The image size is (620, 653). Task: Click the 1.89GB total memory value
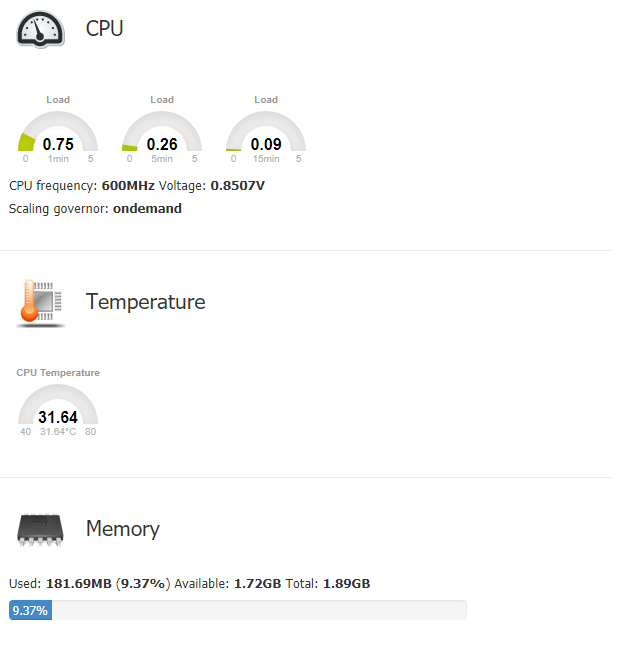pyautogui.click(x=346, y=583)
